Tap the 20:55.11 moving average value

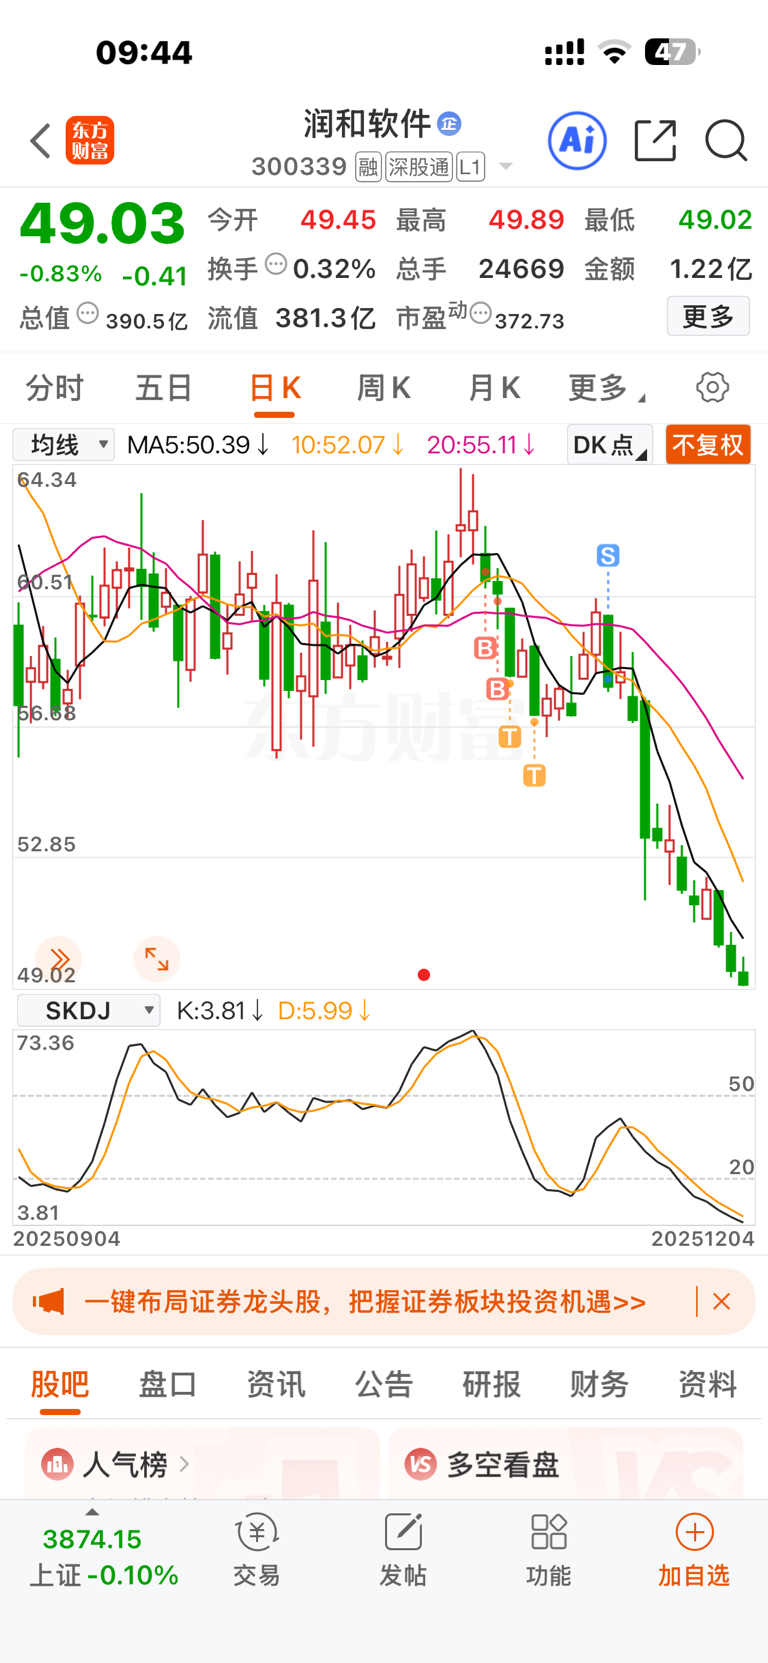[482, 445]
